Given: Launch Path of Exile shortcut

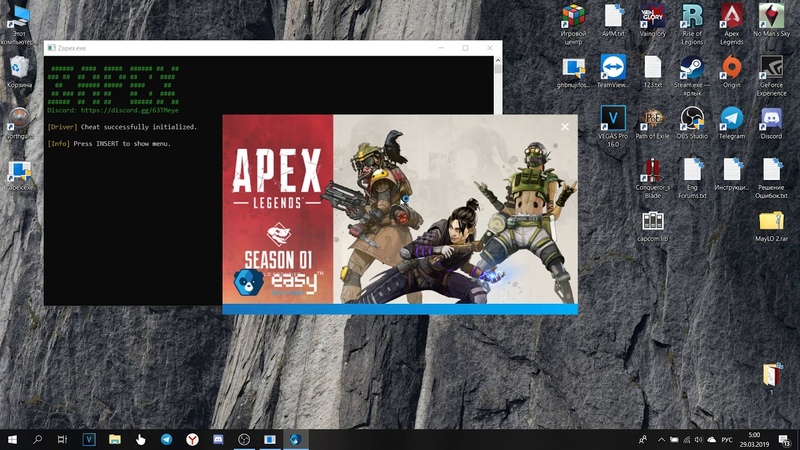Looking at the screenshot, I should (653, 123).
